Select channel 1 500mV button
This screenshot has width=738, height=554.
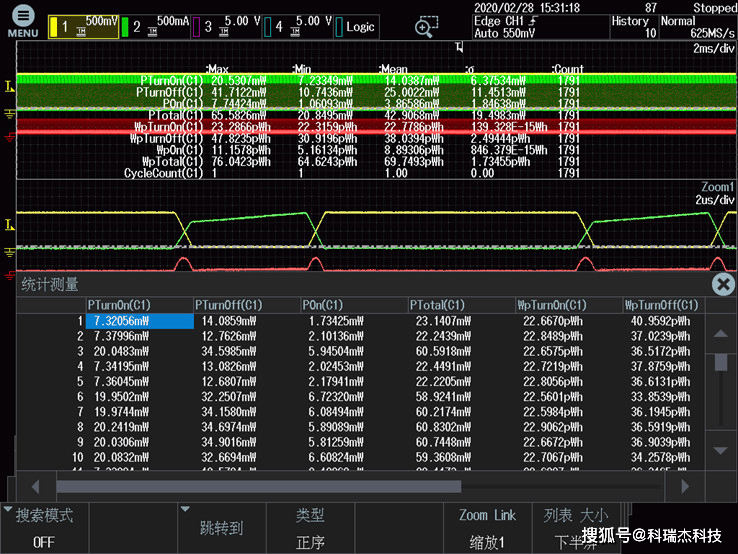pyautogui.click(x=83, y=26)
